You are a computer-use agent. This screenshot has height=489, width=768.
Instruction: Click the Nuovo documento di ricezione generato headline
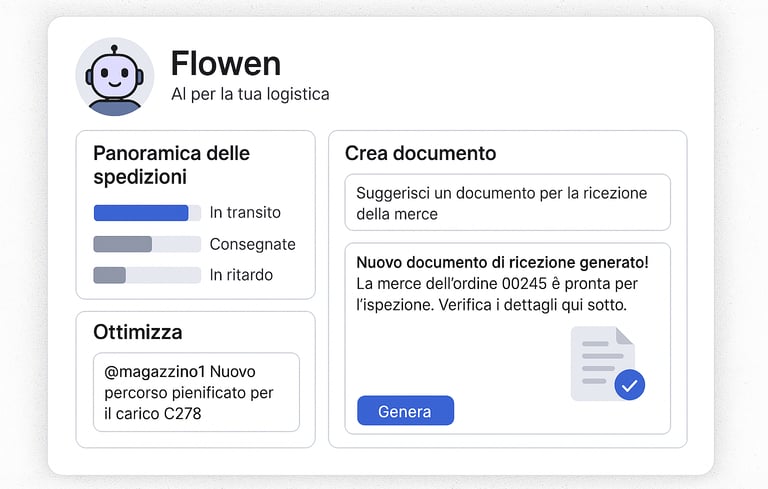pos(502,263)
